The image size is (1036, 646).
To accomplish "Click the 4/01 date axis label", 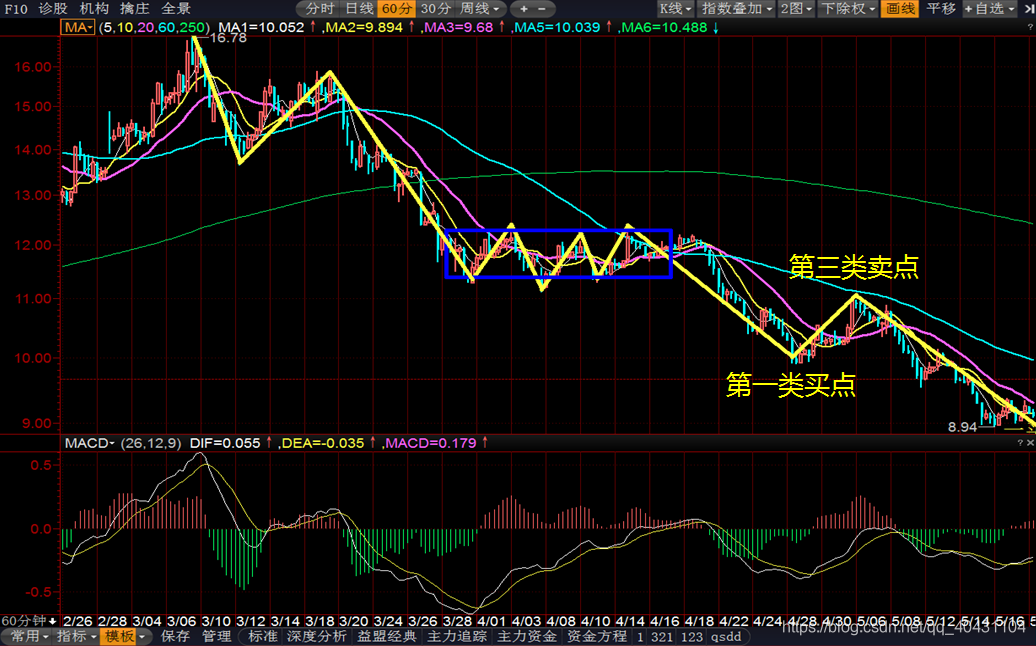I will point(491,621).
